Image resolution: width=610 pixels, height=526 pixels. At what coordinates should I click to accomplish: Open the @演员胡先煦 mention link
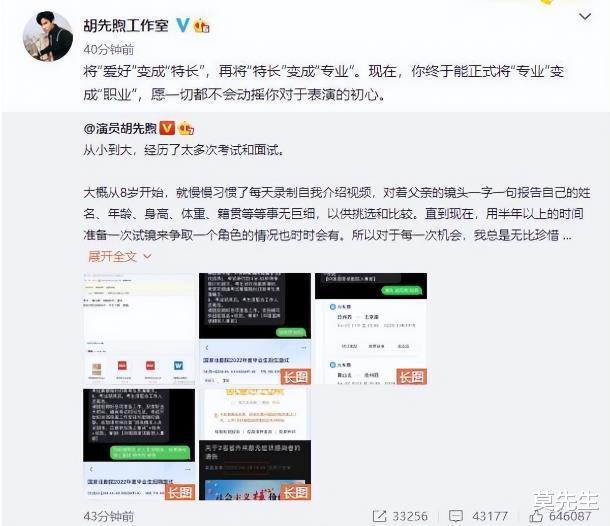click(x=120, y=128)
